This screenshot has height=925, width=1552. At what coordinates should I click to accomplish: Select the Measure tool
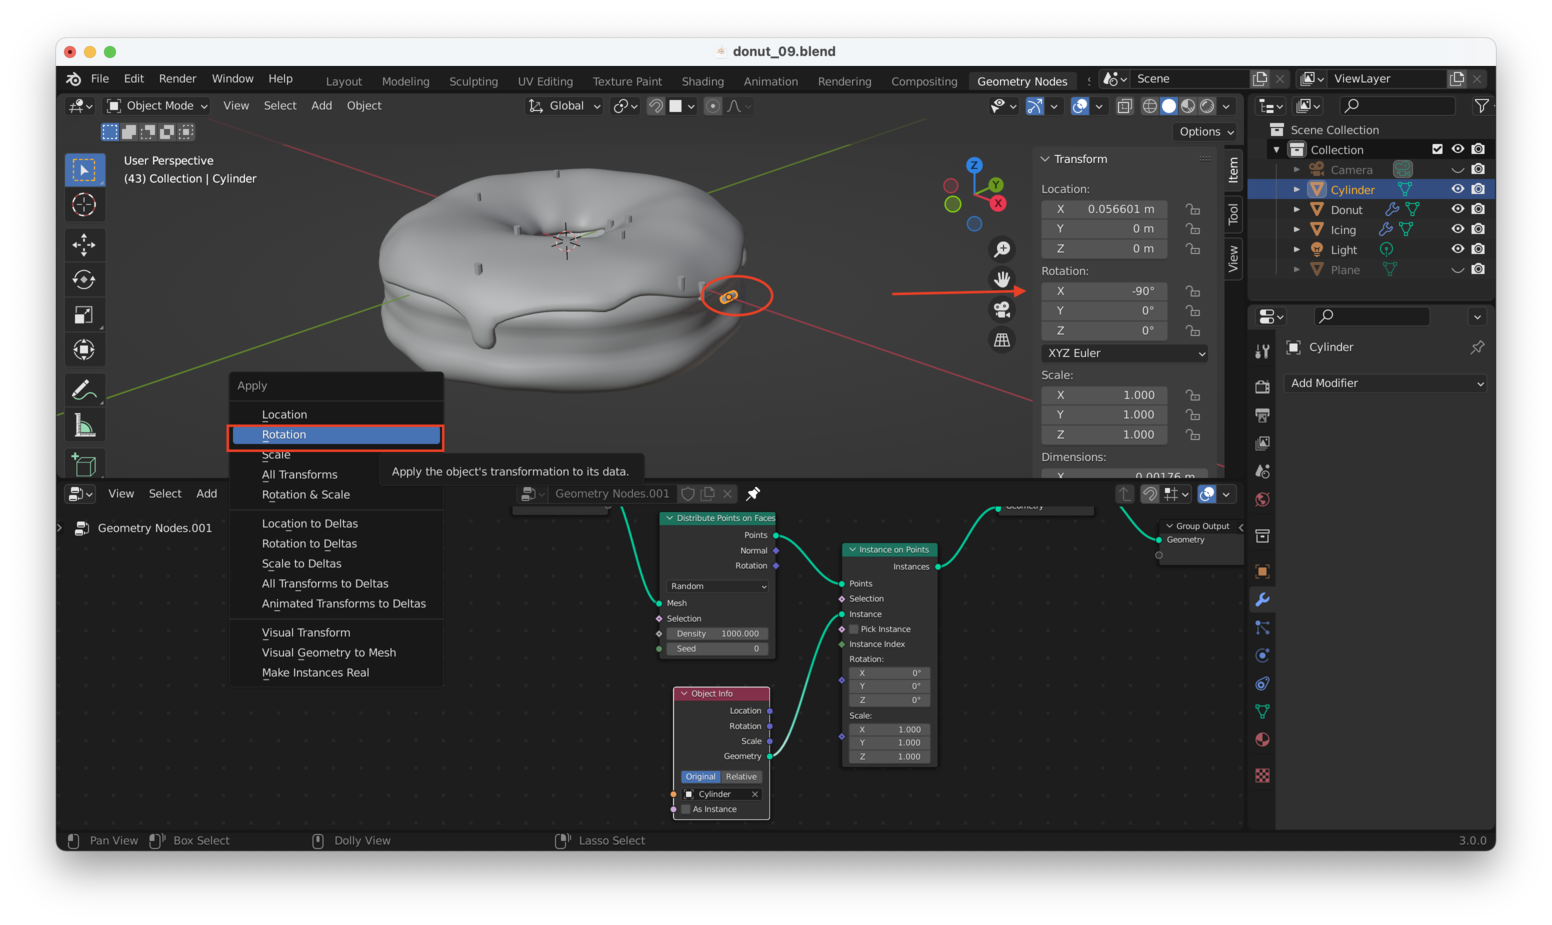tap(84, 427)
